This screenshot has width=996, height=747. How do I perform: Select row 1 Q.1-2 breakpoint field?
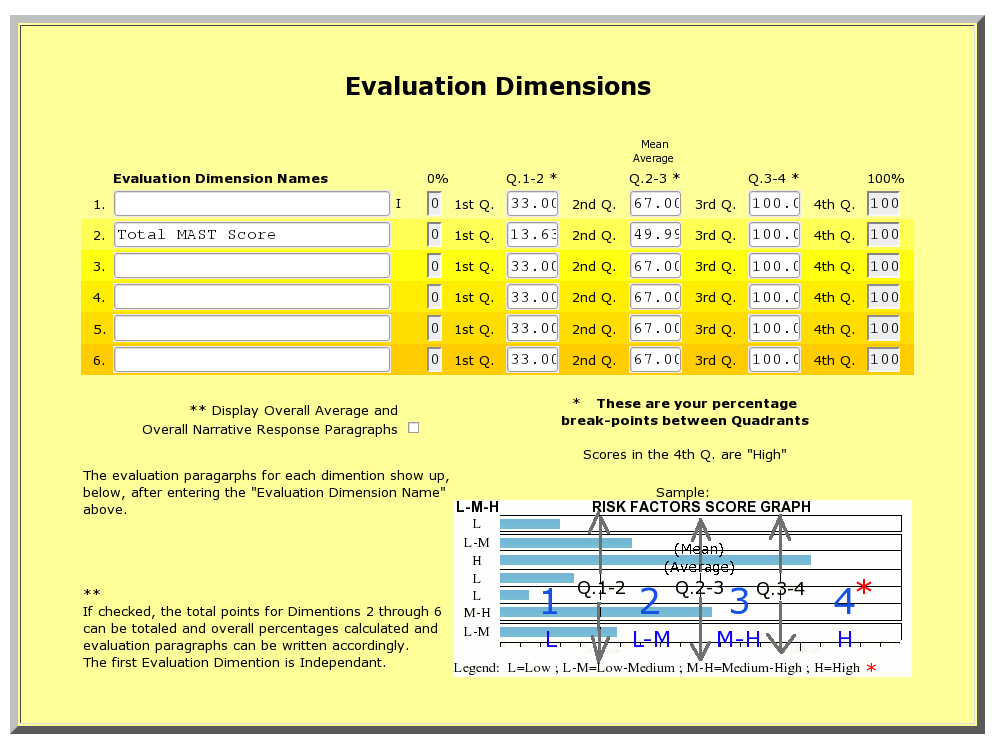tap(533, 203)
